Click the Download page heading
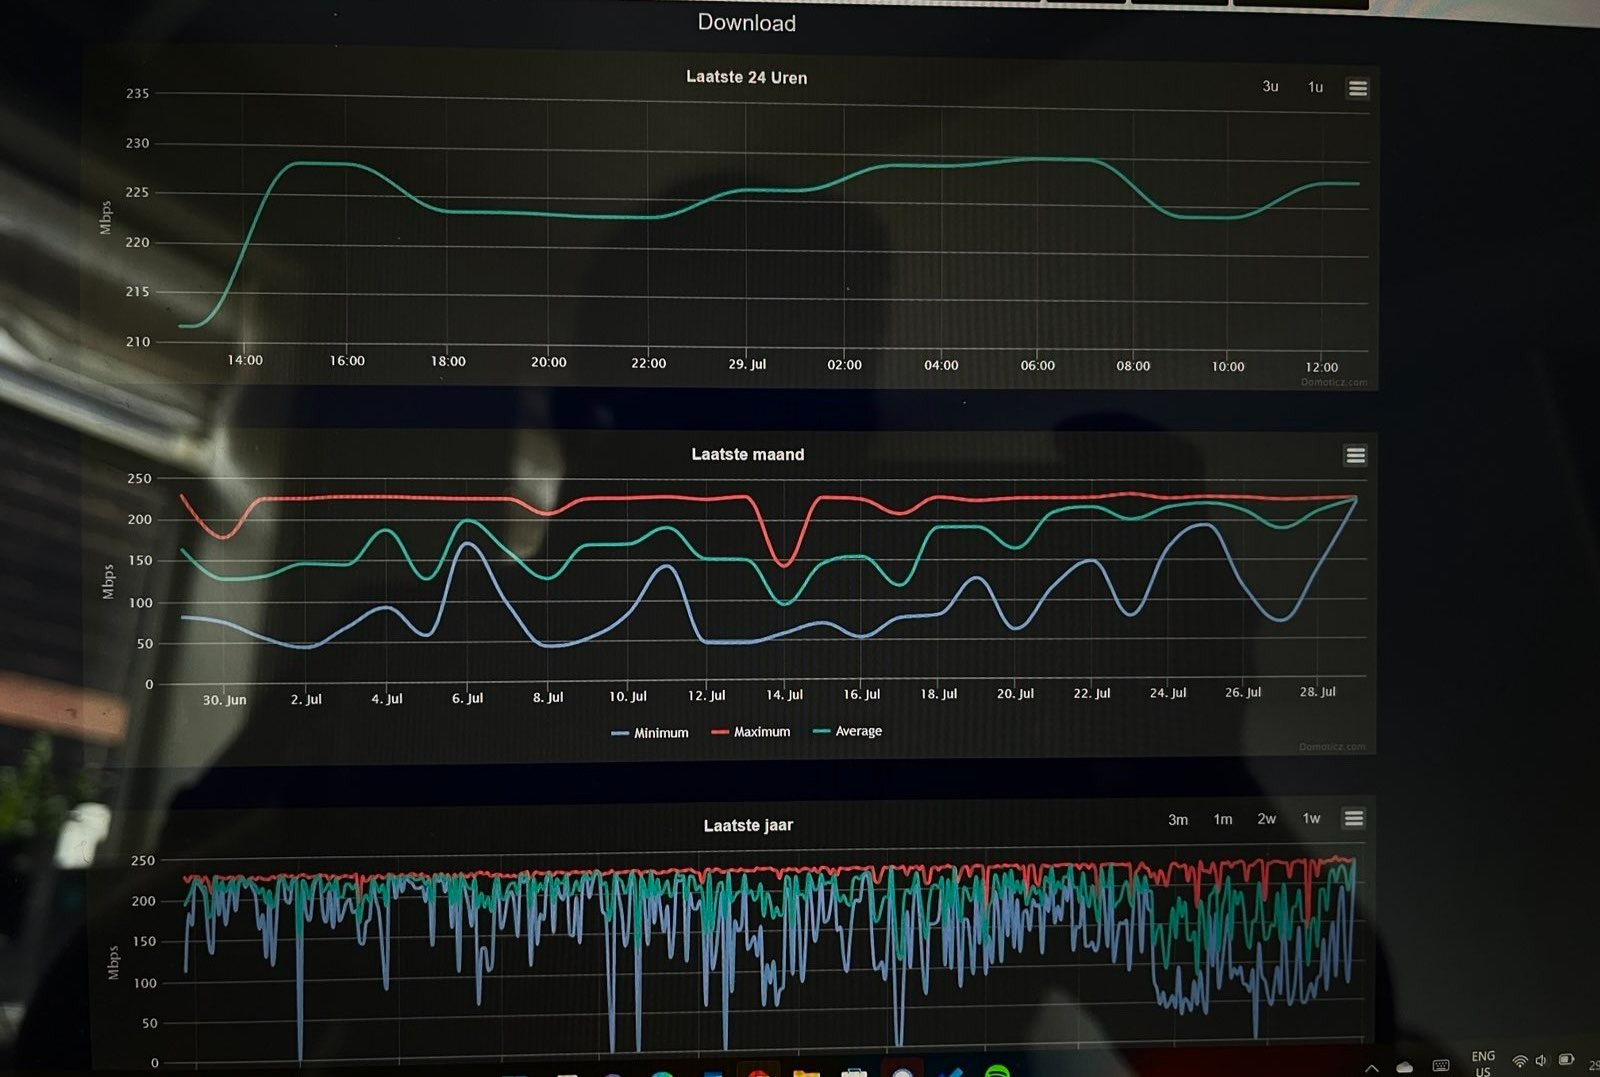Screen dimensions: 1600x1077 (747, 23)
